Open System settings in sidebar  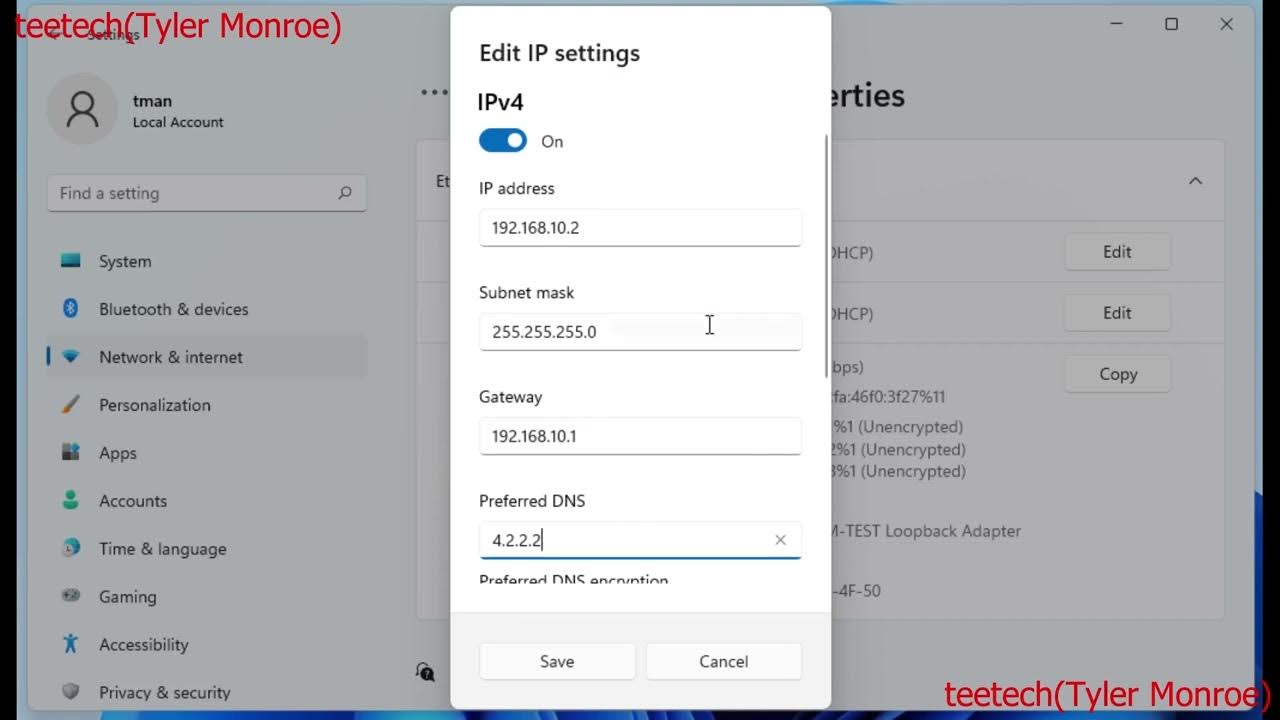(x=206, y=261)
